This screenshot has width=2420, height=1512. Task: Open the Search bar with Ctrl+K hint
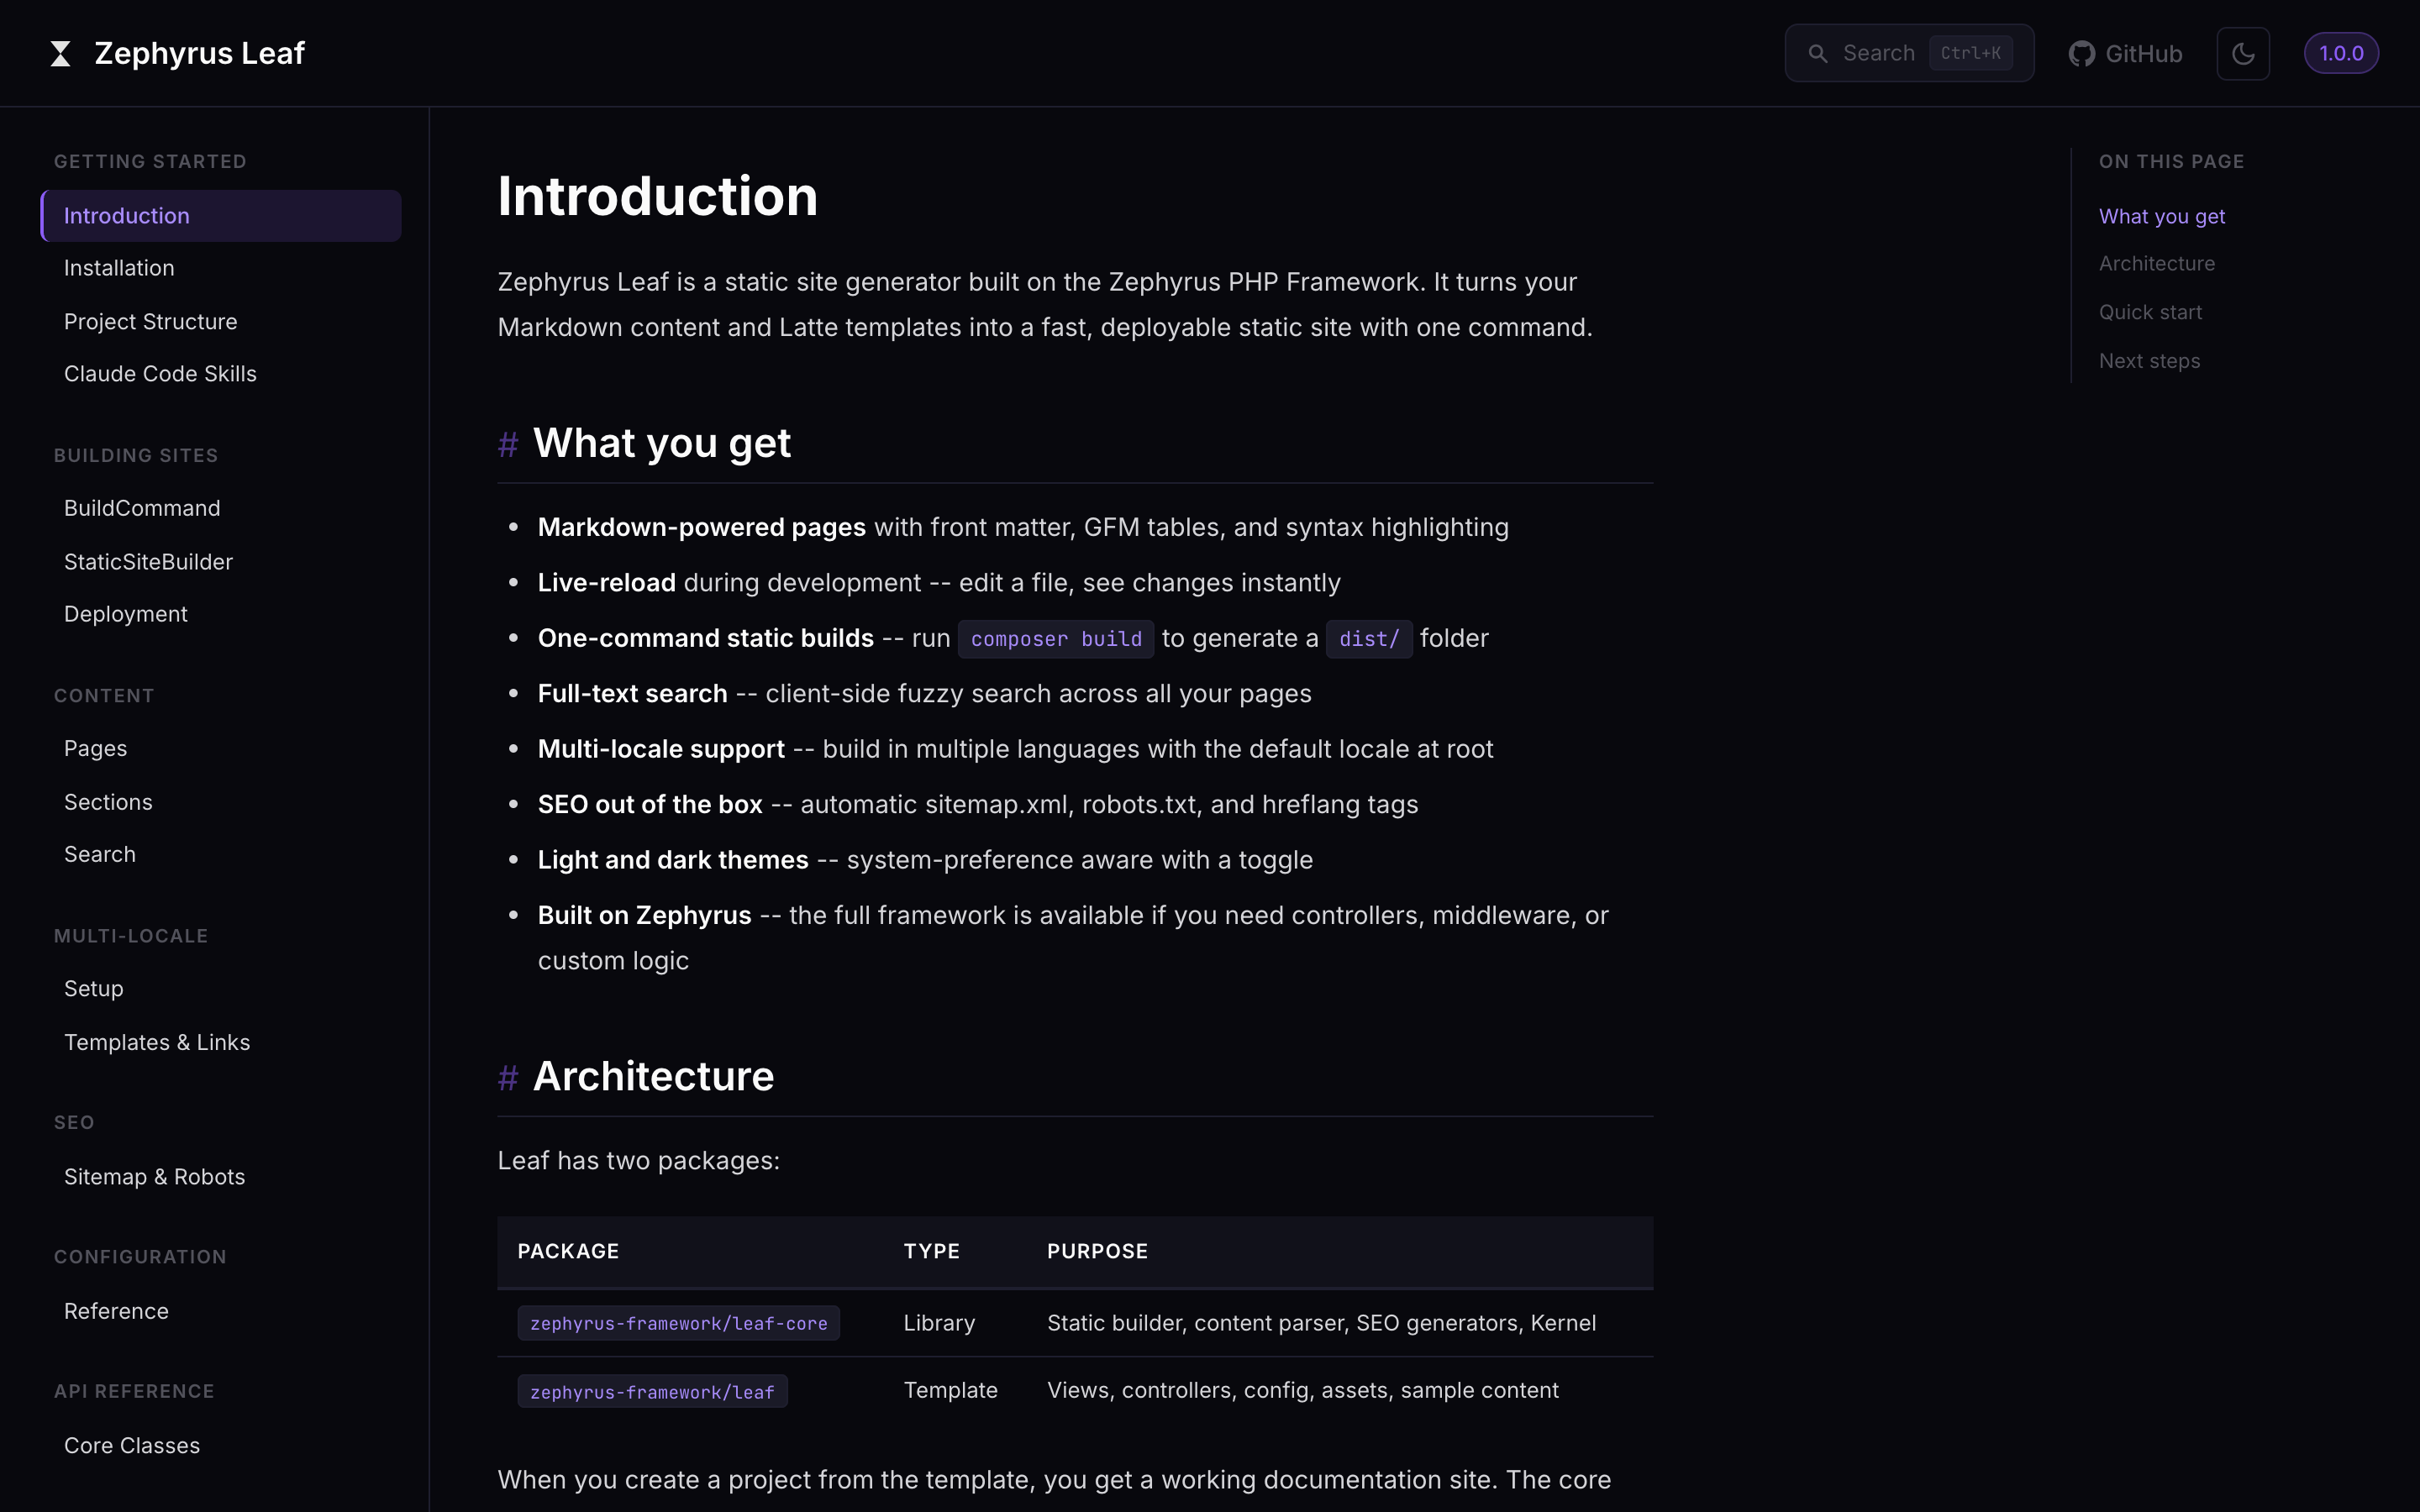pyautogui.click(x=1908, y=53)
